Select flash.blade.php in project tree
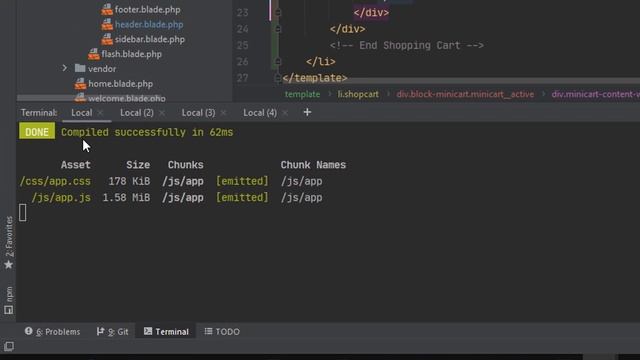Image resolution: width=640 pixels, height=360 pixels. tap(131, 54)
